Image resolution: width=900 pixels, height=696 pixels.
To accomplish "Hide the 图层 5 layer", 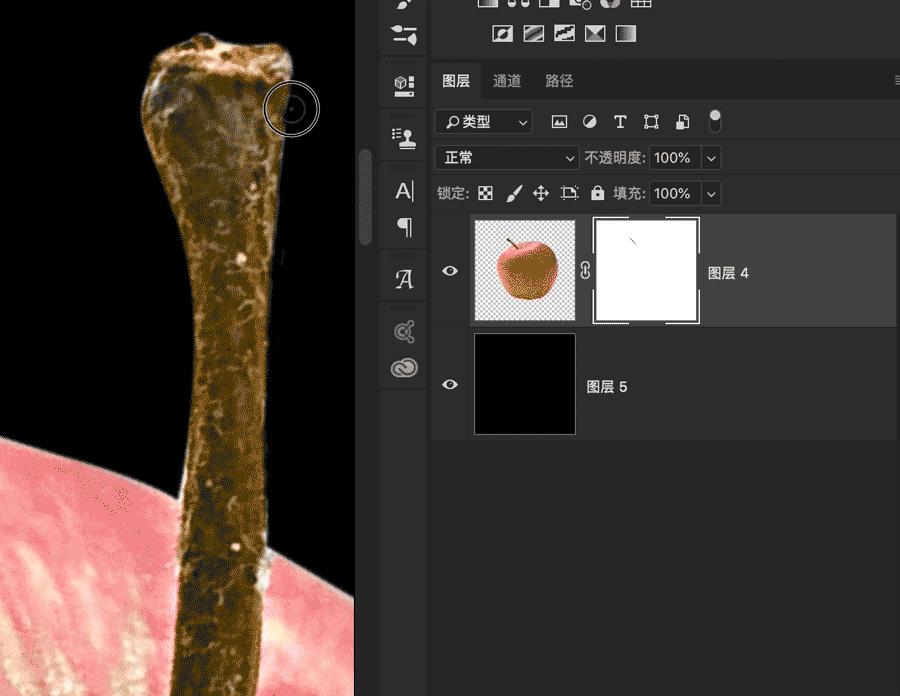I will 450,385.
